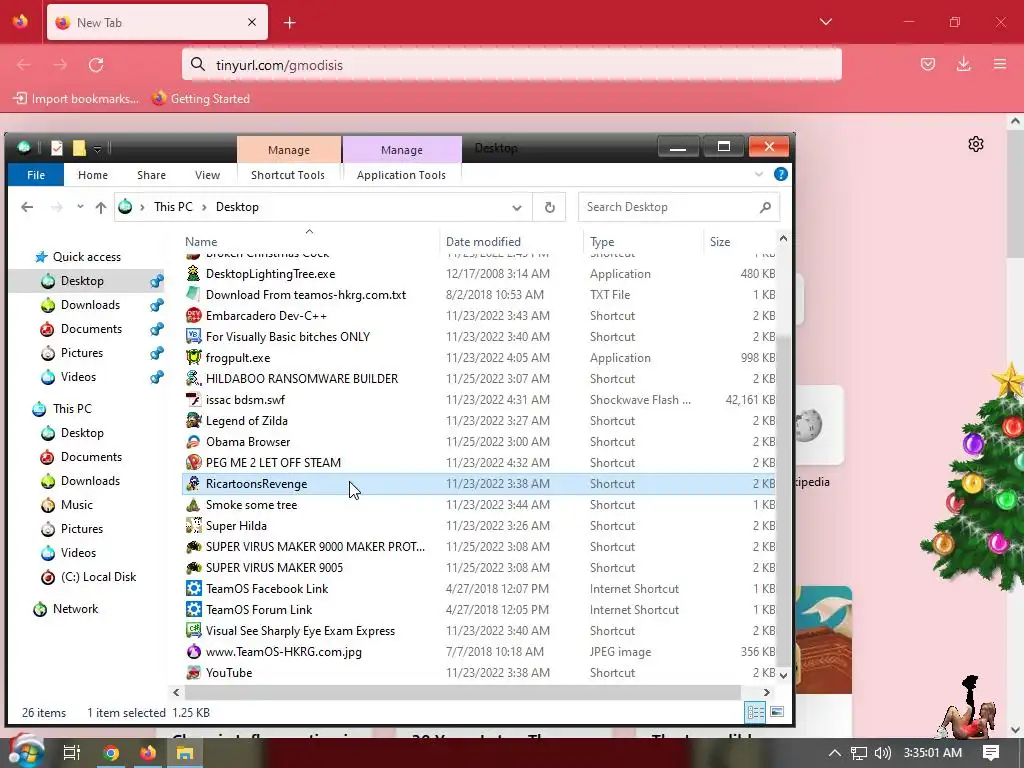Select Downloads under Quick access
1024x768 pixels.
[90, 305]
